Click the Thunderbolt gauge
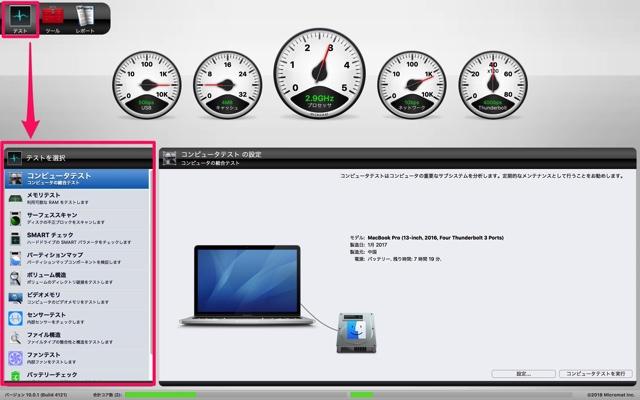The image size is (640, 400). (493, 85)
